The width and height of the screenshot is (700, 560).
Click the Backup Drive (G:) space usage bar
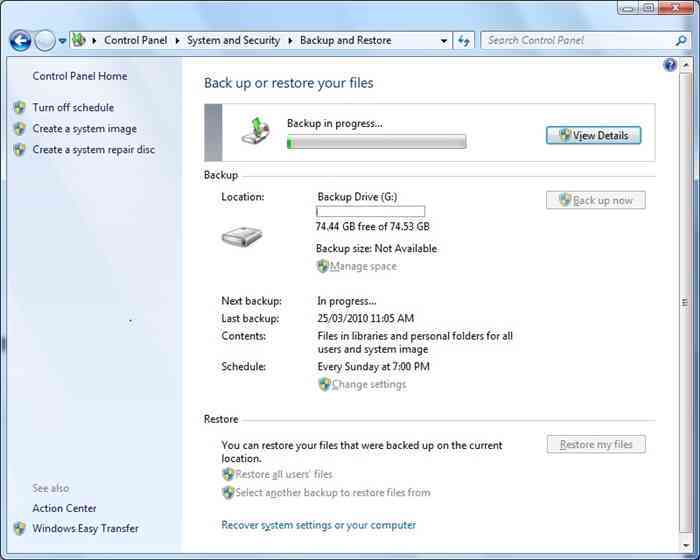pos(370,211)
